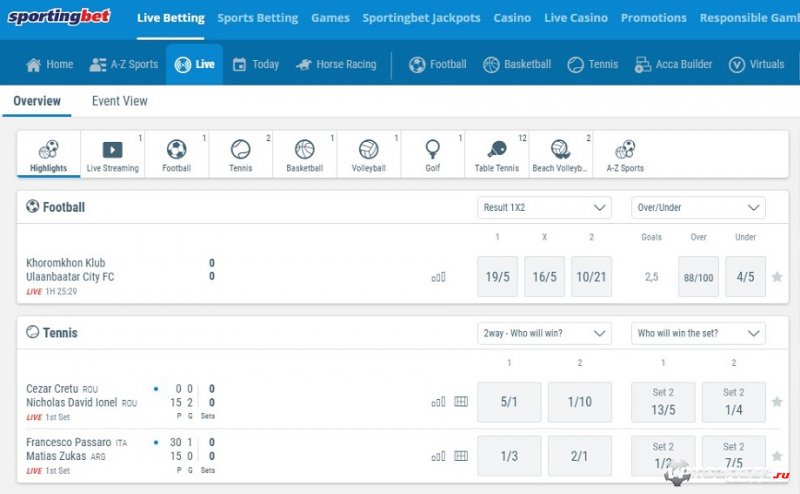Open Khoromkhon Klub vs Ulaanbaatar City match
This screenshot has width=800, height=494.
pyautogui.click(x=70, y=270)
